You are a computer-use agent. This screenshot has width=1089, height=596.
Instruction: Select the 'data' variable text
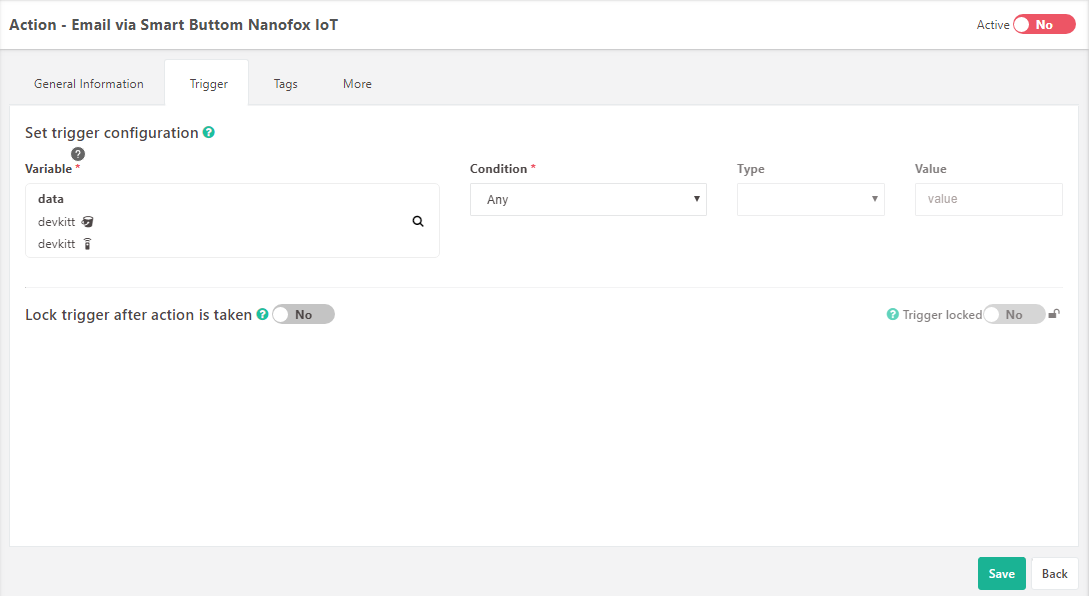point(51,199)
